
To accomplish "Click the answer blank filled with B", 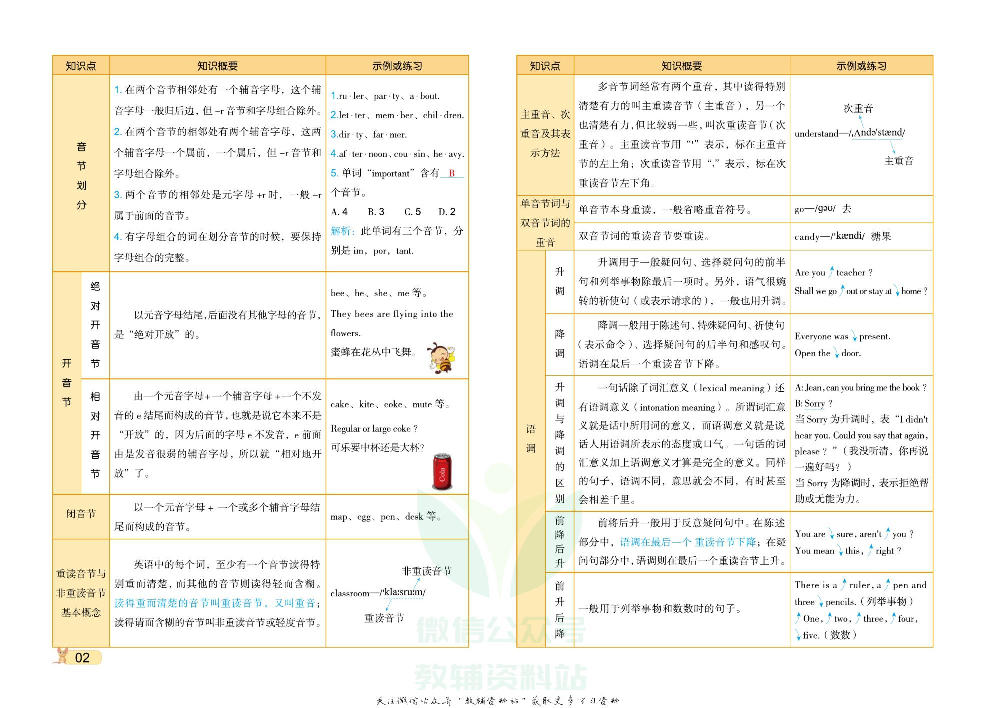I will (451, 173).
